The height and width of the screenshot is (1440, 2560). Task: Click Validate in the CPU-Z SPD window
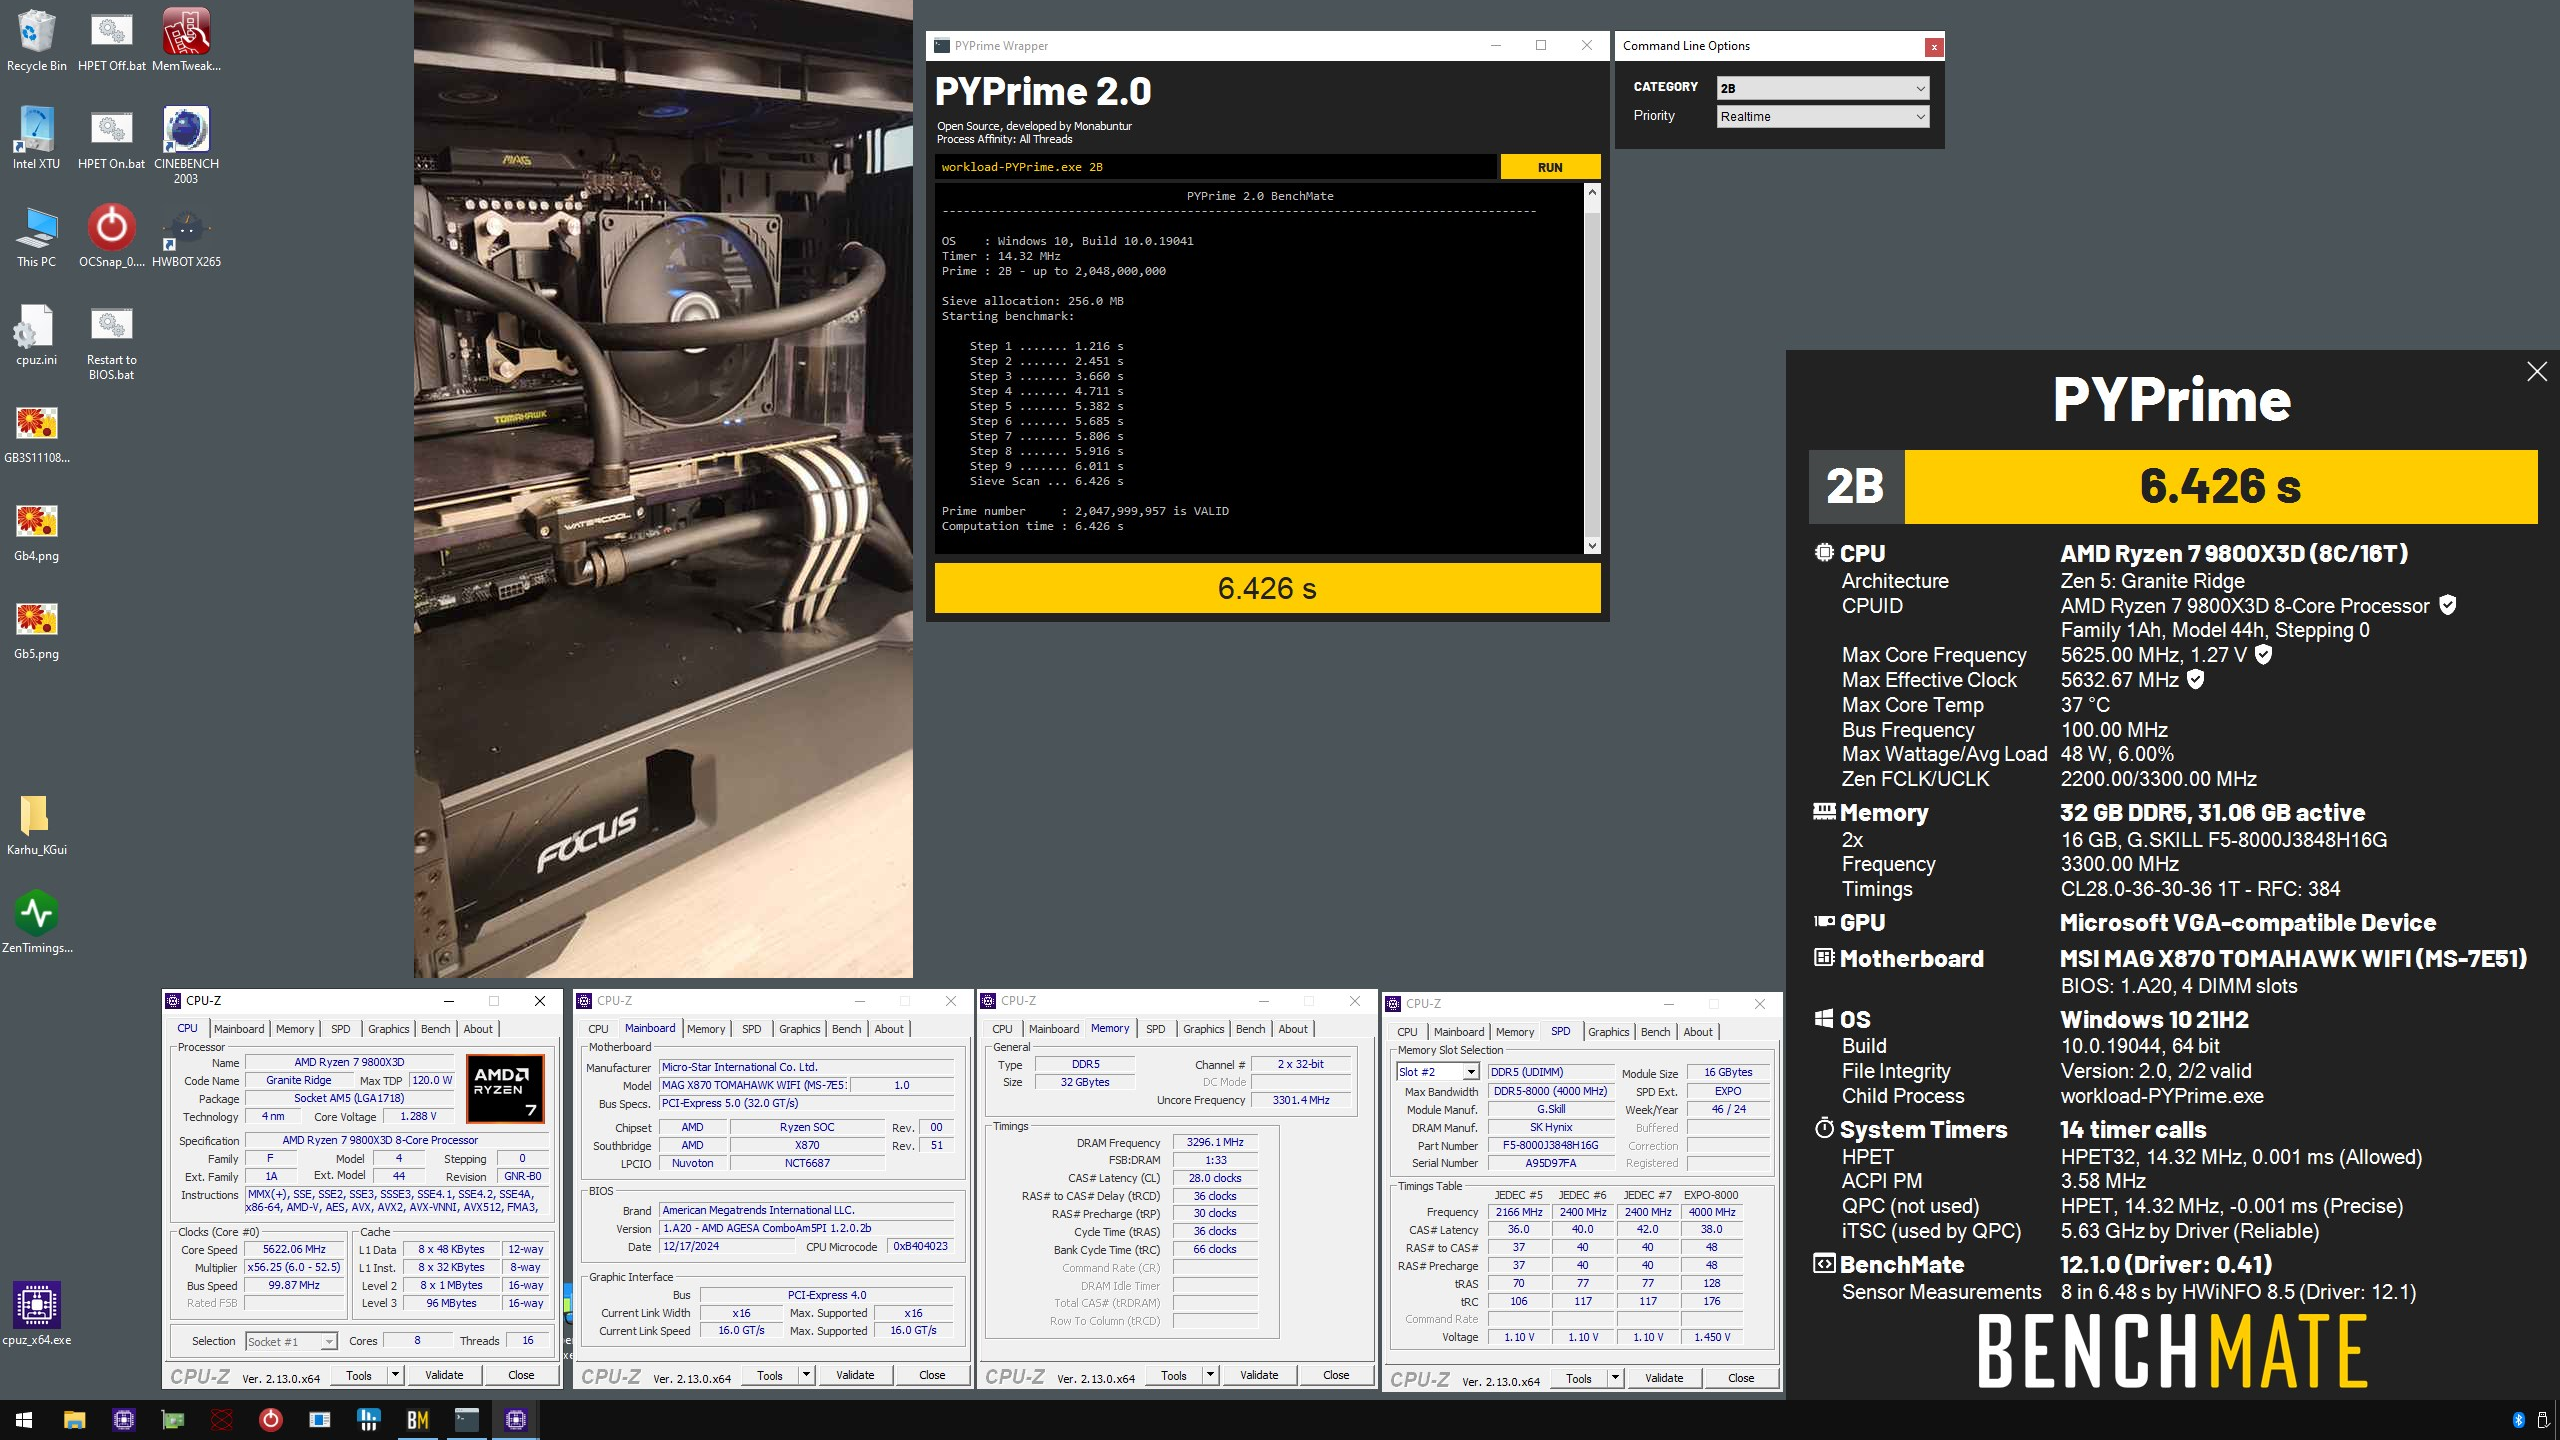[x=1664, y=1378]
